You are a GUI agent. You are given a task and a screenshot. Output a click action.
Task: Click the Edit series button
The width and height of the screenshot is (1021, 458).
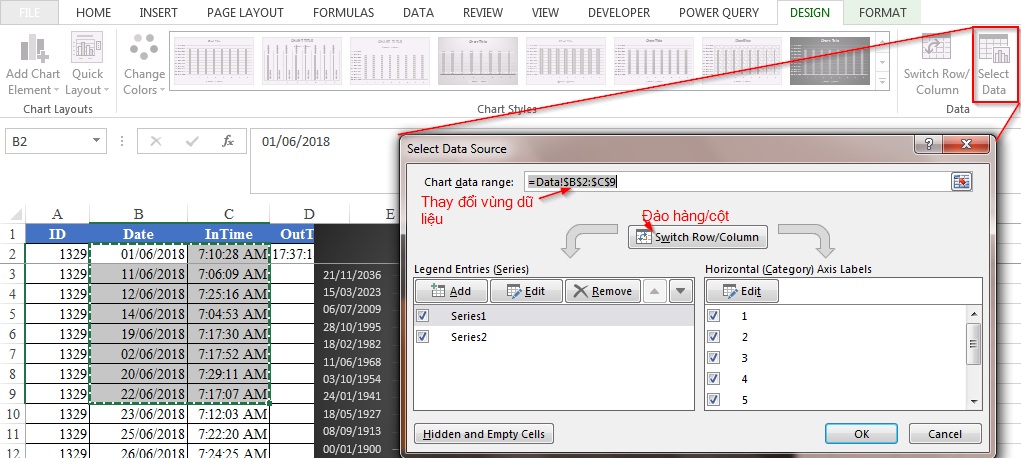[x=526, y=291]
